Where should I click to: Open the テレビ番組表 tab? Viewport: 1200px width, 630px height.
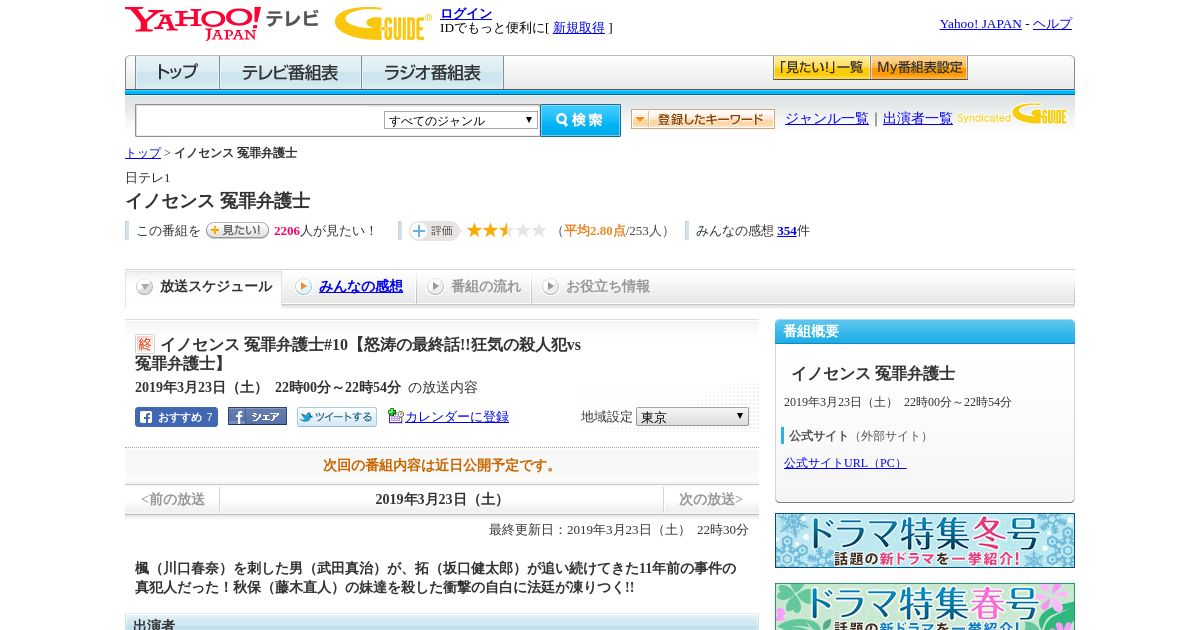pyautogui.click(x=290, y=73)
